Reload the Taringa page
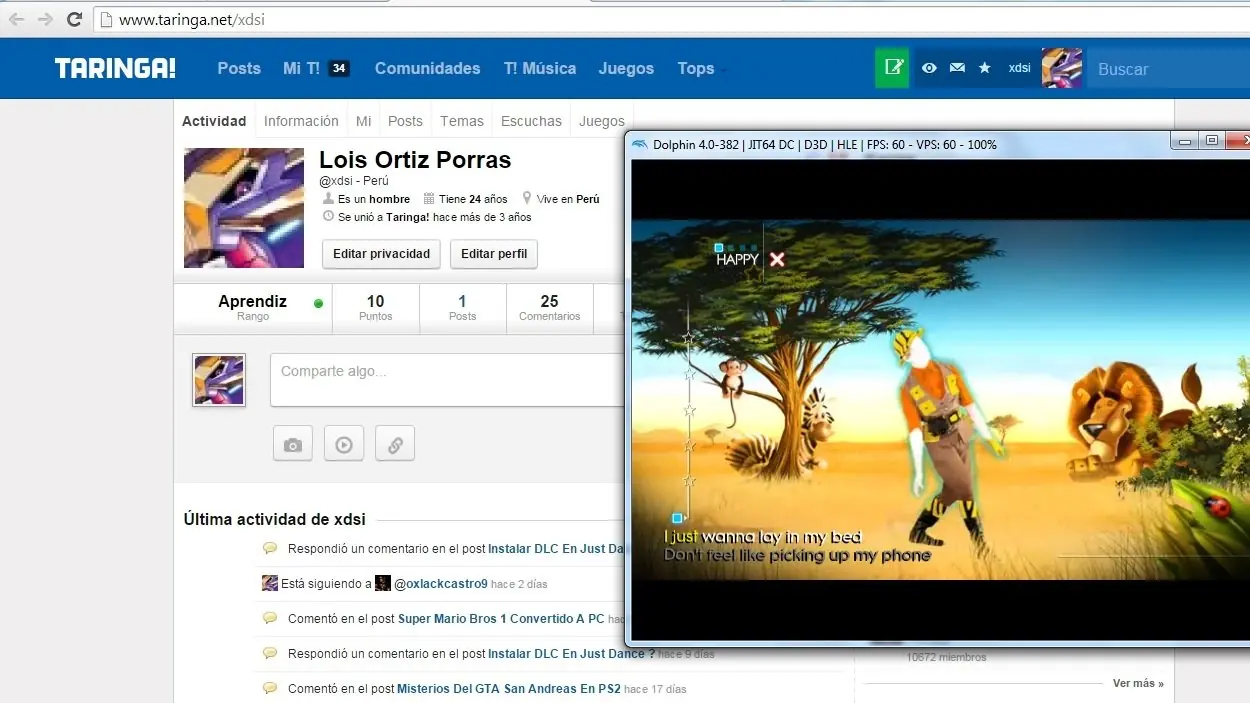1250x703 pixels. 74,19
